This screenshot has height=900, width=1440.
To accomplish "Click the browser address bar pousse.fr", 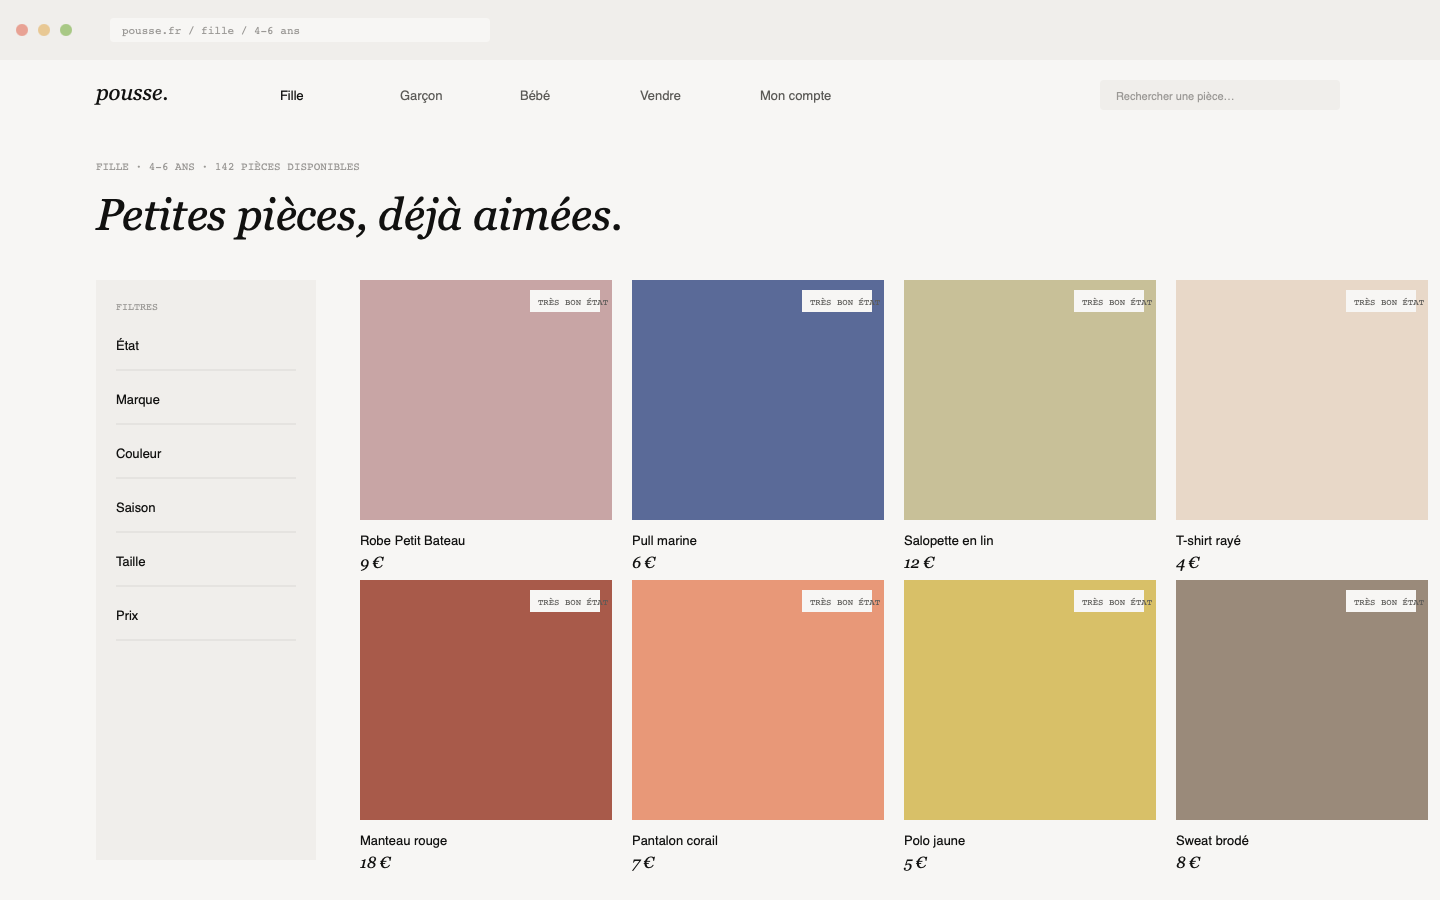I will [300, 30].
